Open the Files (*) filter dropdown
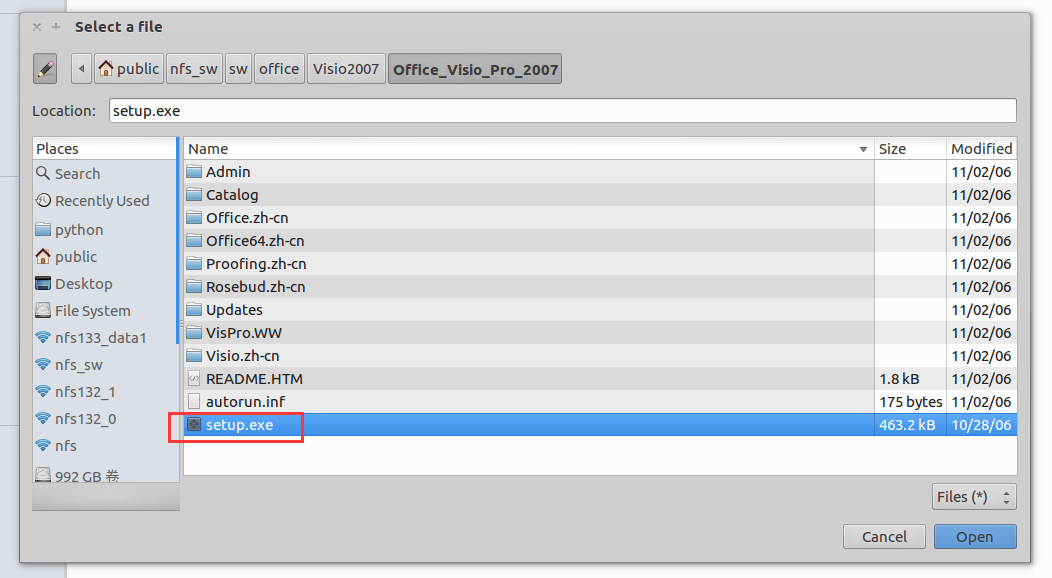Screen dimensions: 1052x578 (x=974, y=497)
